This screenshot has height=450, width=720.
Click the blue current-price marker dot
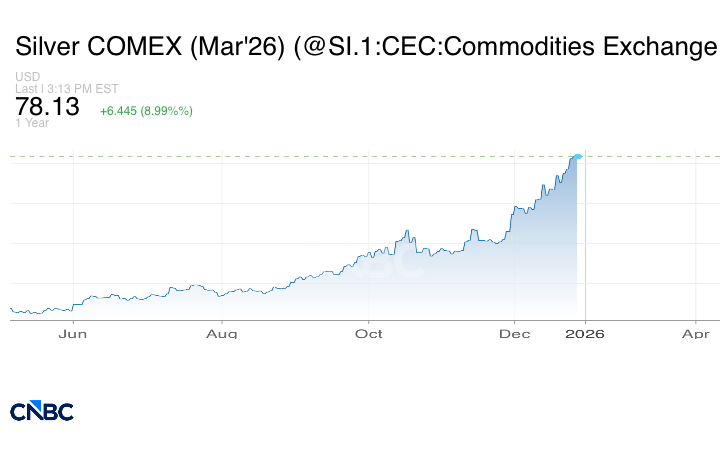tap(578, 156)
